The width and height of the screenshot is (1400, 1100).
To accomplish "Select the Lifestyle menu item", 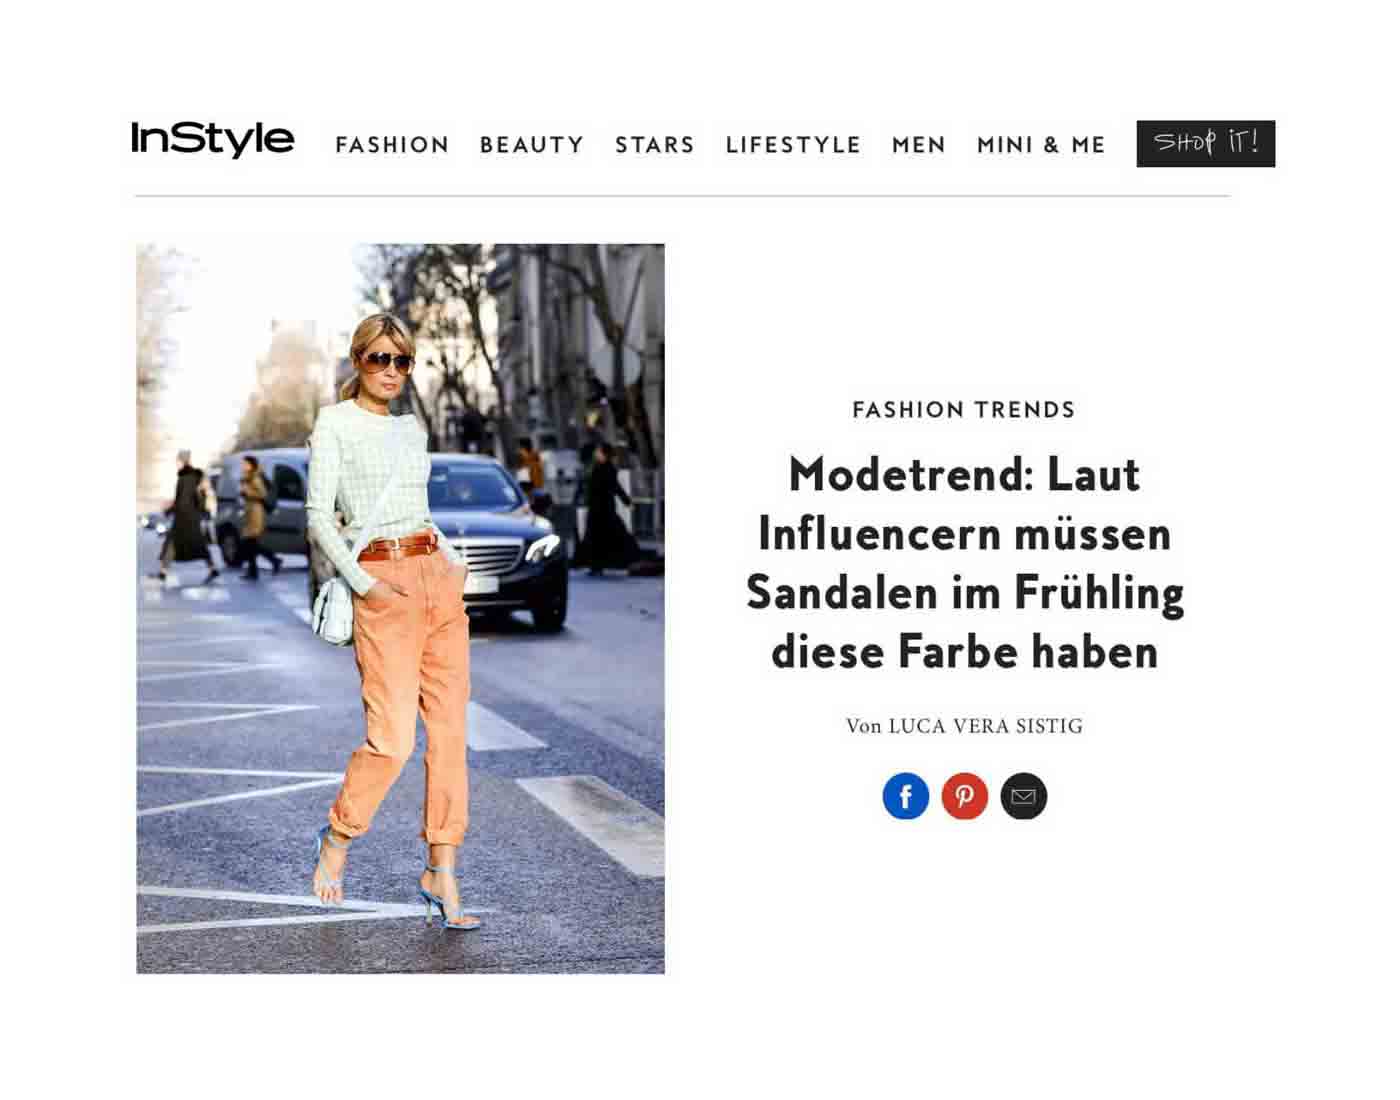I will point(794,145).
